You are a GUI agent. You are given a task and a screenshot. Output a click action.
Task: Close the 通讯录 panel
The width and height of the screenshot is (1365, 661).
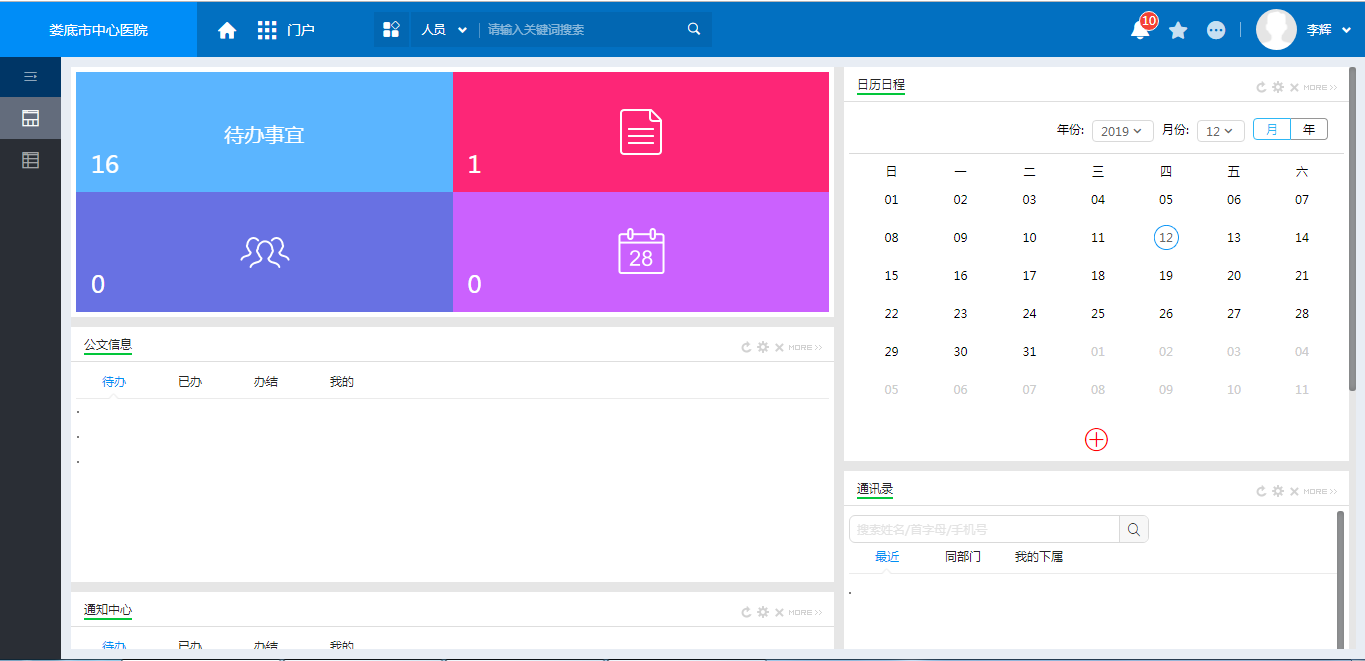click(x=1294, y=491)
